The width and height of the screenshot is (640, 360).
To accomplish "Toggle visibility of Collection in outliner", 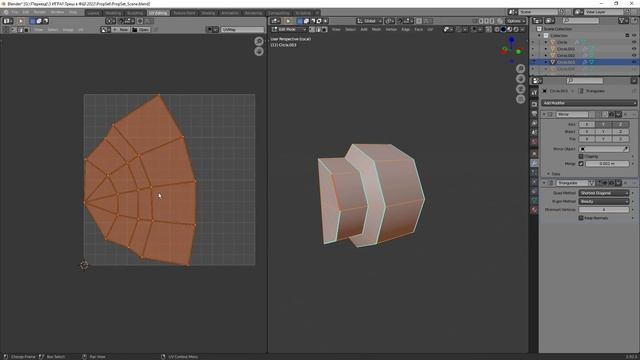I will (x=634, y=36).
